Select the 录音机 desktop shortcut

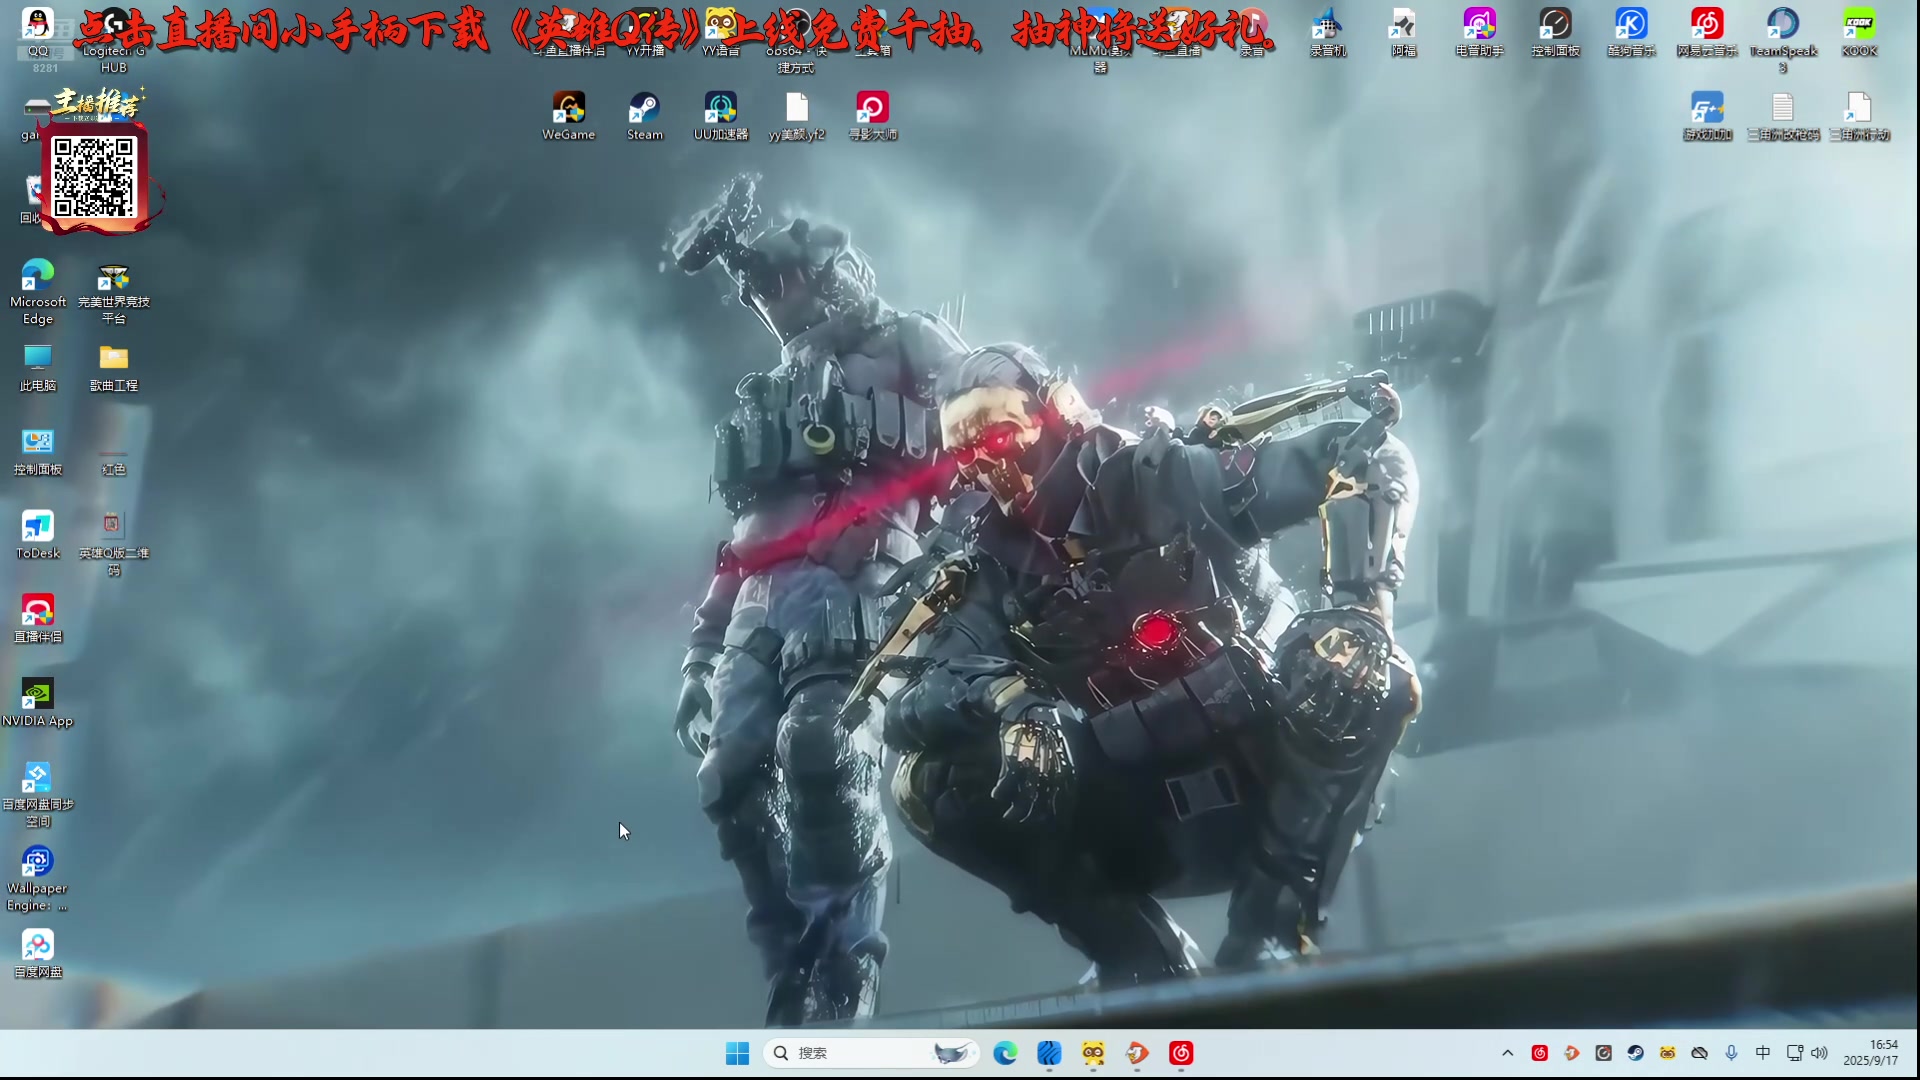[1328, 33]
